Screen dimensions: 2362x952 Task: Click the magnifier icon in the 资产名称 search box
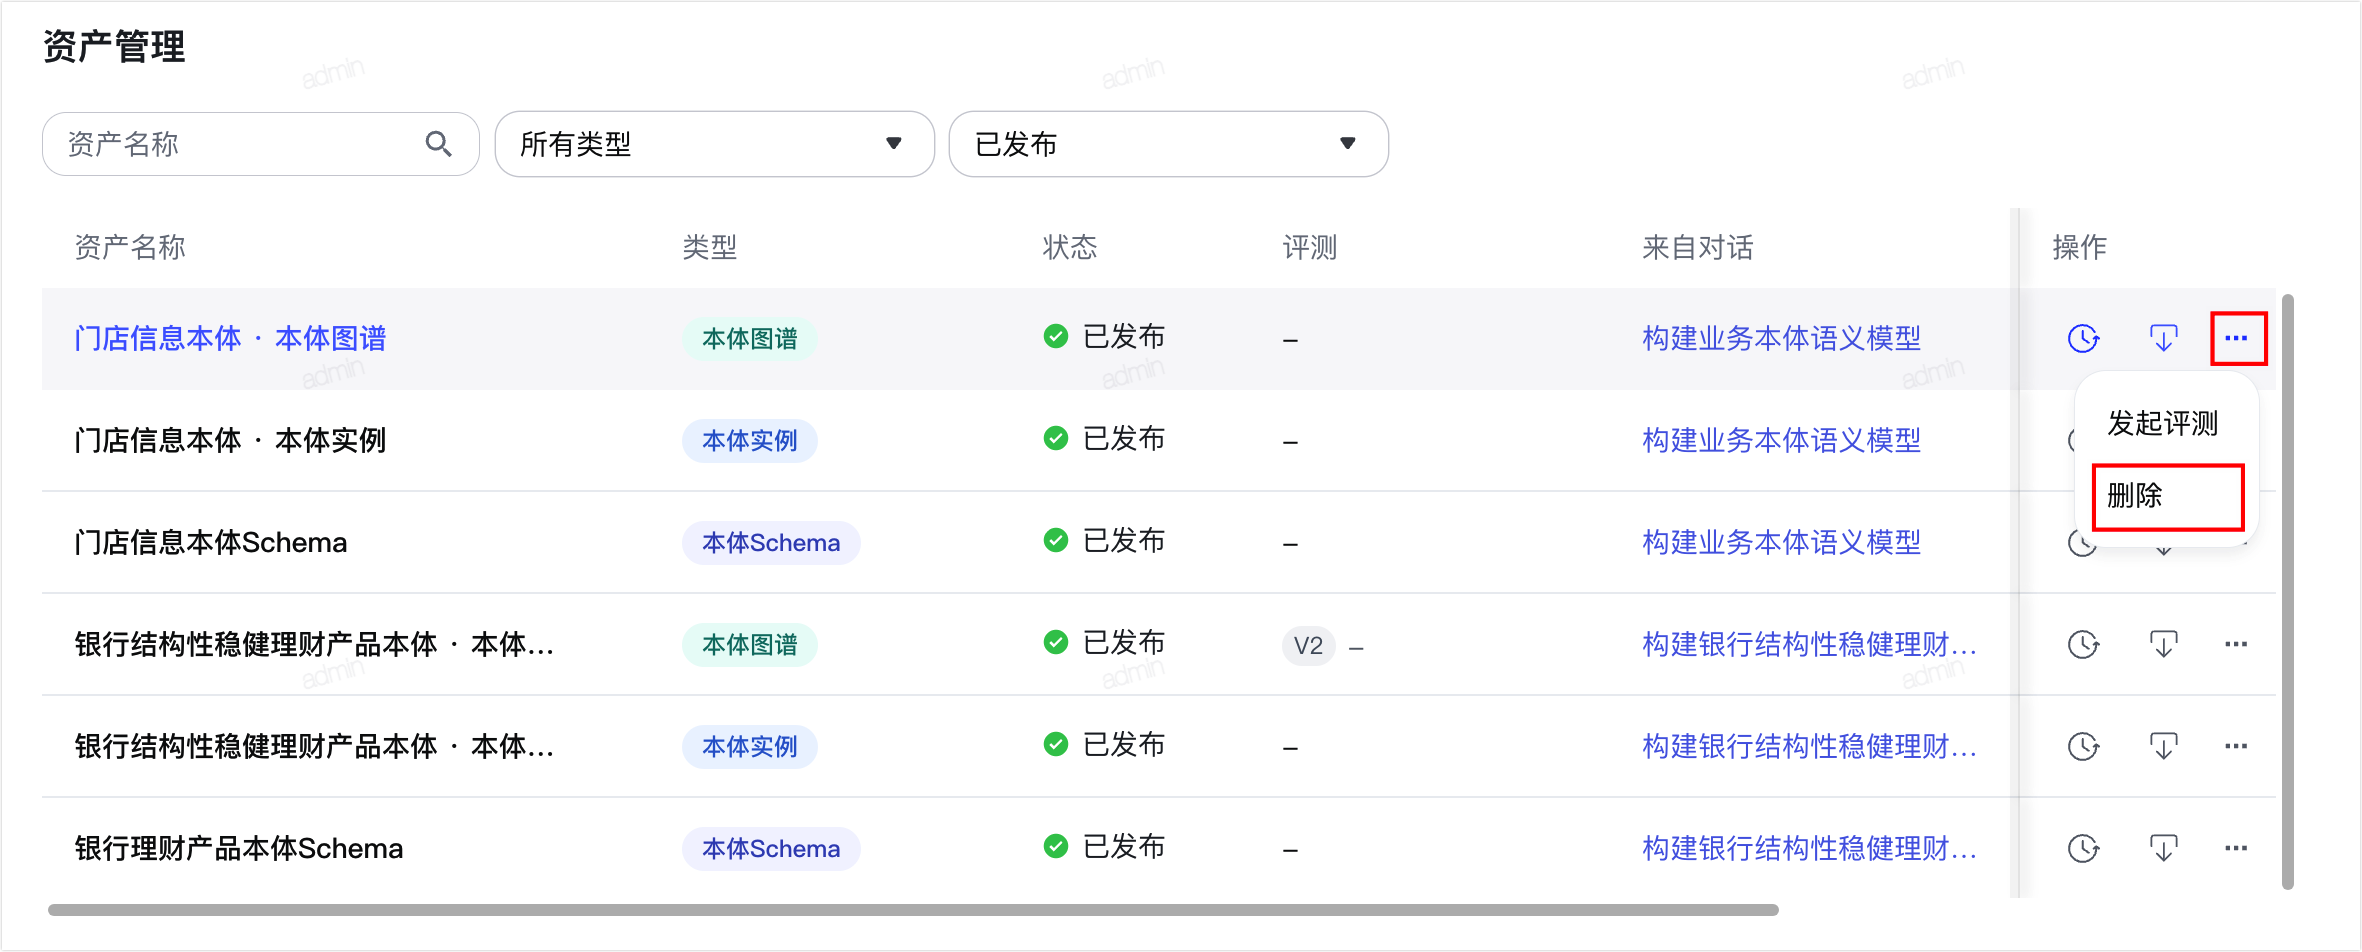[438, 144]
